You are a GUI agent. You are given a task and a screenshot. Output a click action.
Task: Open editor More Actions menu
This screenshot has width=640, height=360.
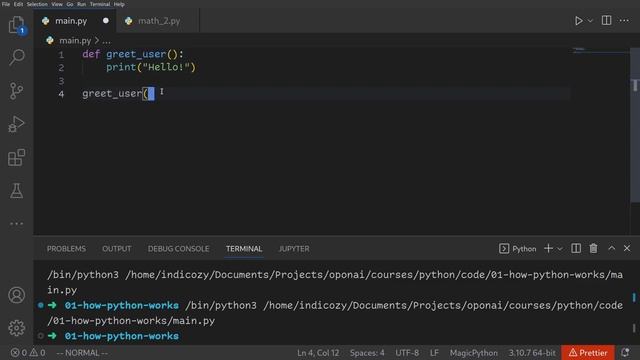(624, 20)
